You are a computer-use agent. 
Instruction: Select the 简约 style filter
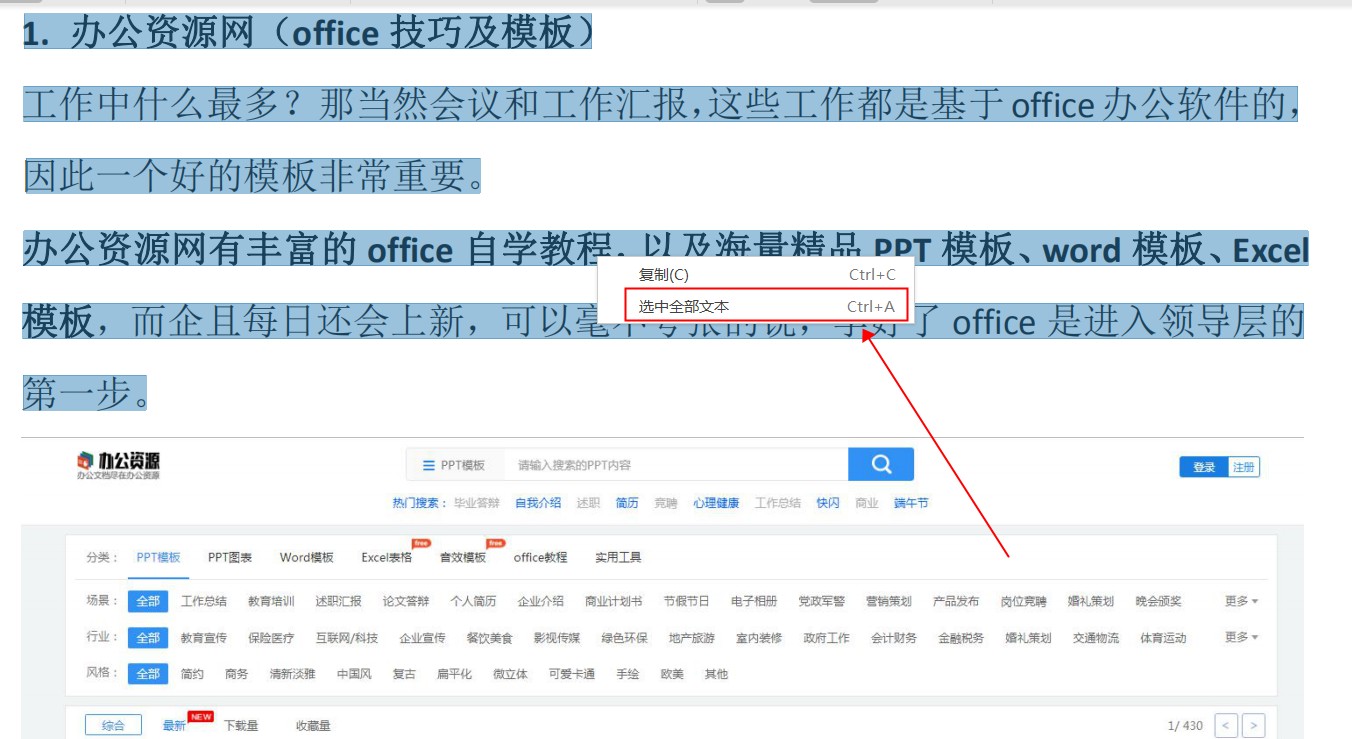click(x=192, y=674)
